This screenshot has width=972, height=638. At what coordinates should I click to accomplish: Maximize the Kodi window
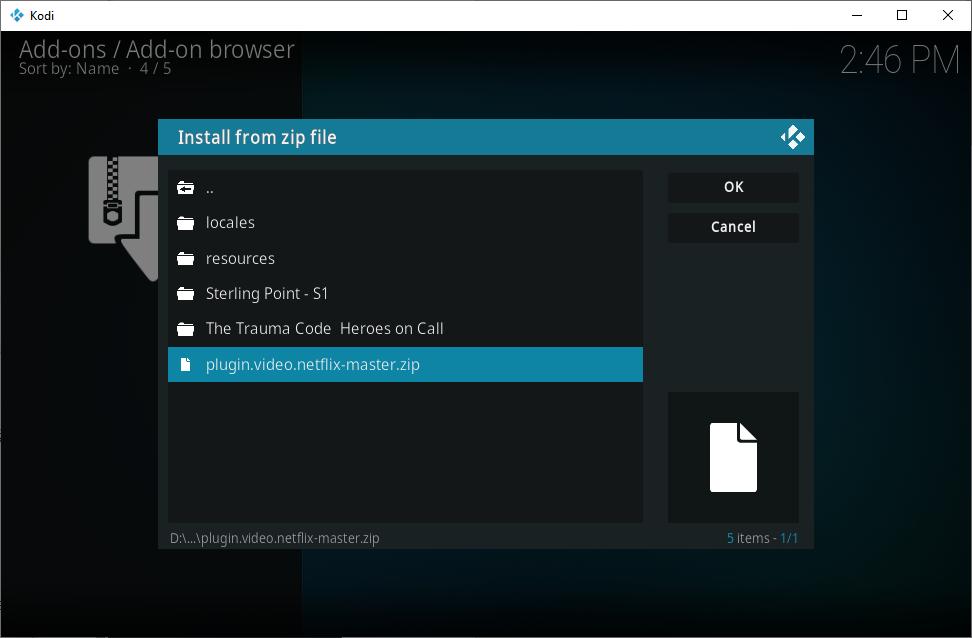(903, 15)
